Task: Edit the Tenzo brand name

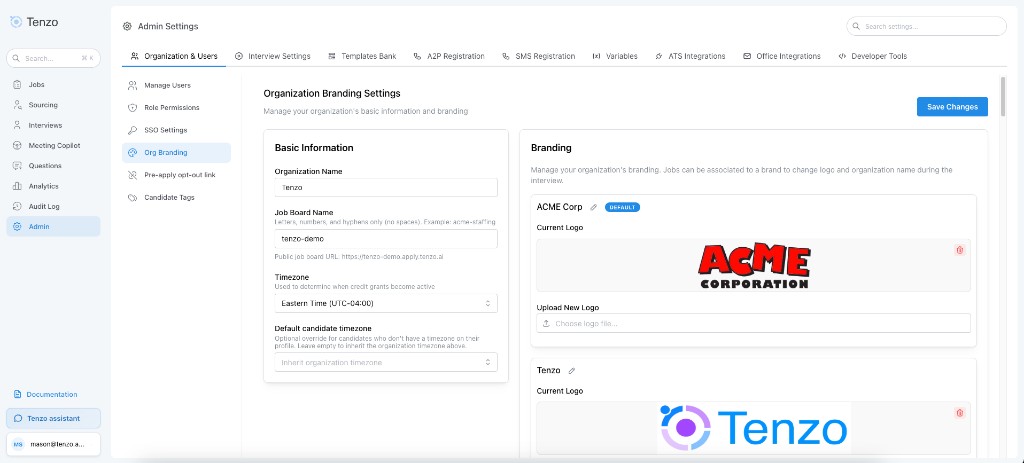Action: (572, 371)
